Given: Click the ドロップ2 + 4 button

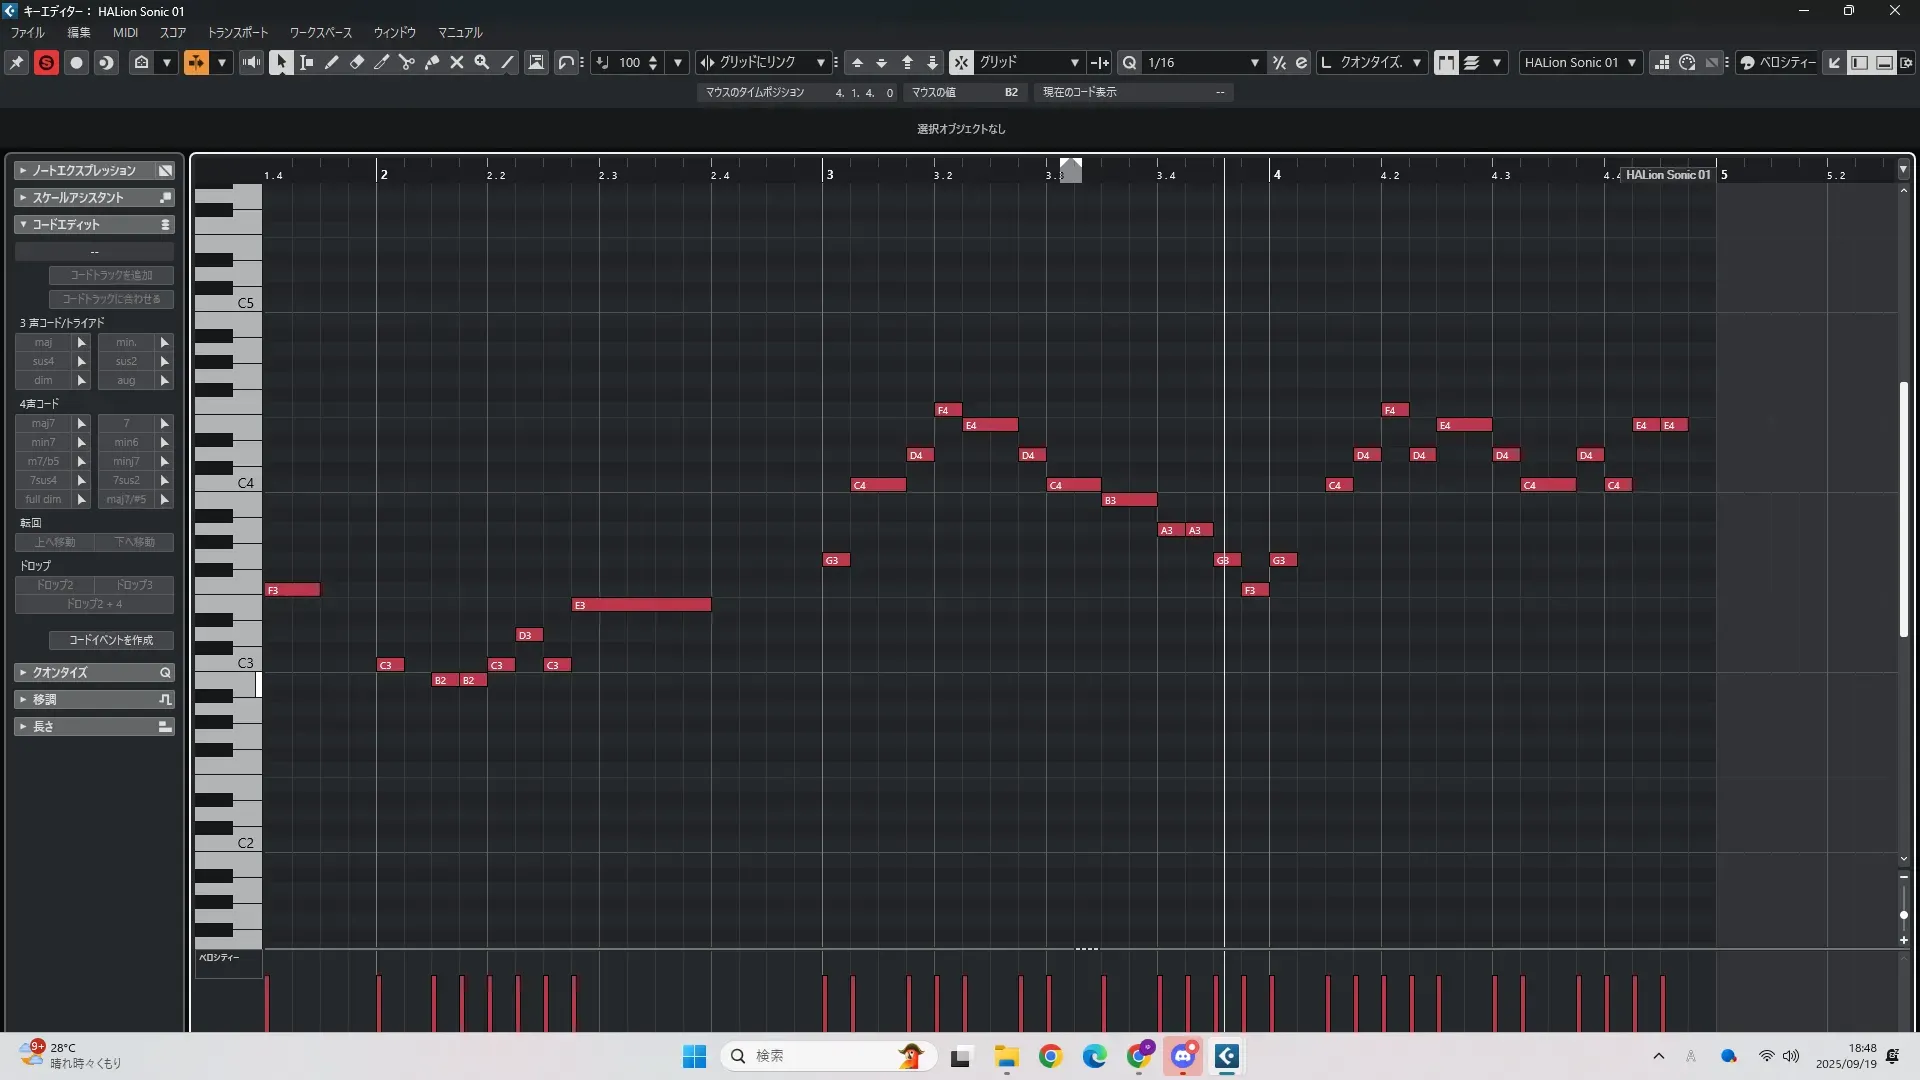Looking at the screenshot, I should 94,604.
